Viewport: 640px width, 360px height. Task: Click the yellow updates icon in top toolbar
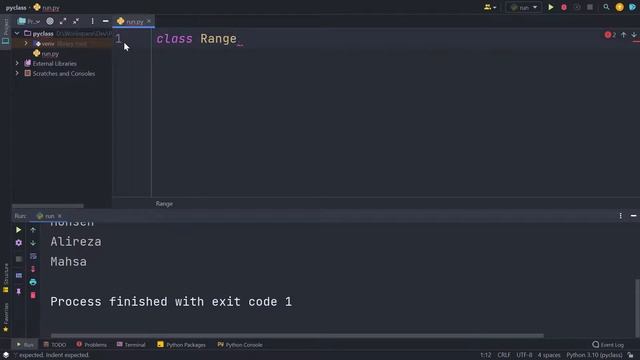[x=619, y=7]
